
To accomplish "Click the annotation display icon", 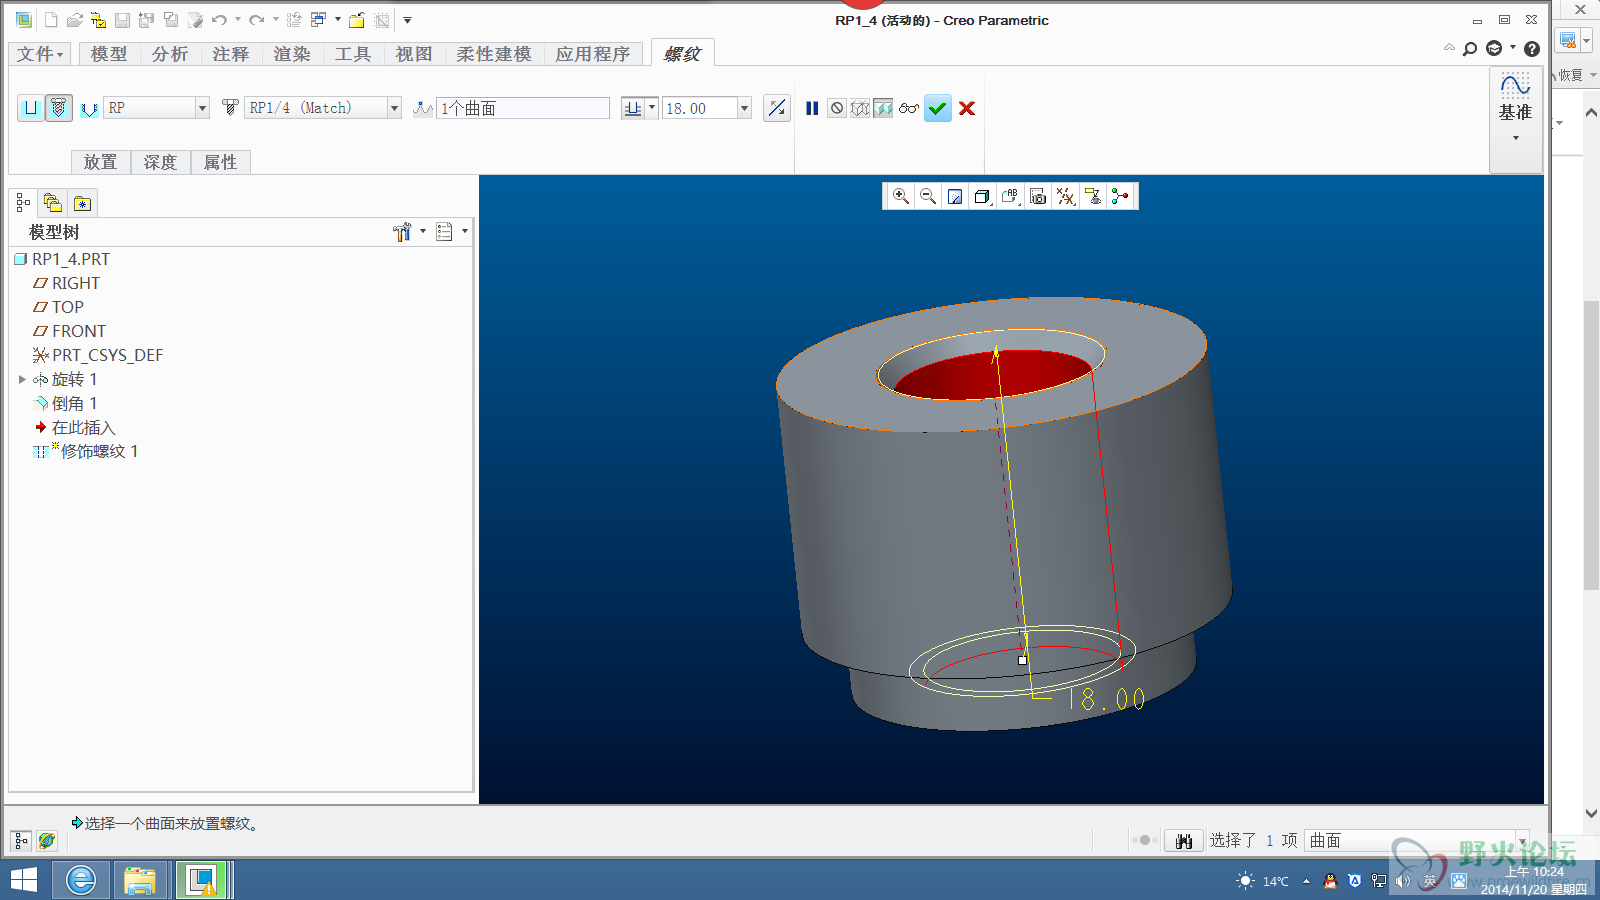I will (x=1093, y=196).
